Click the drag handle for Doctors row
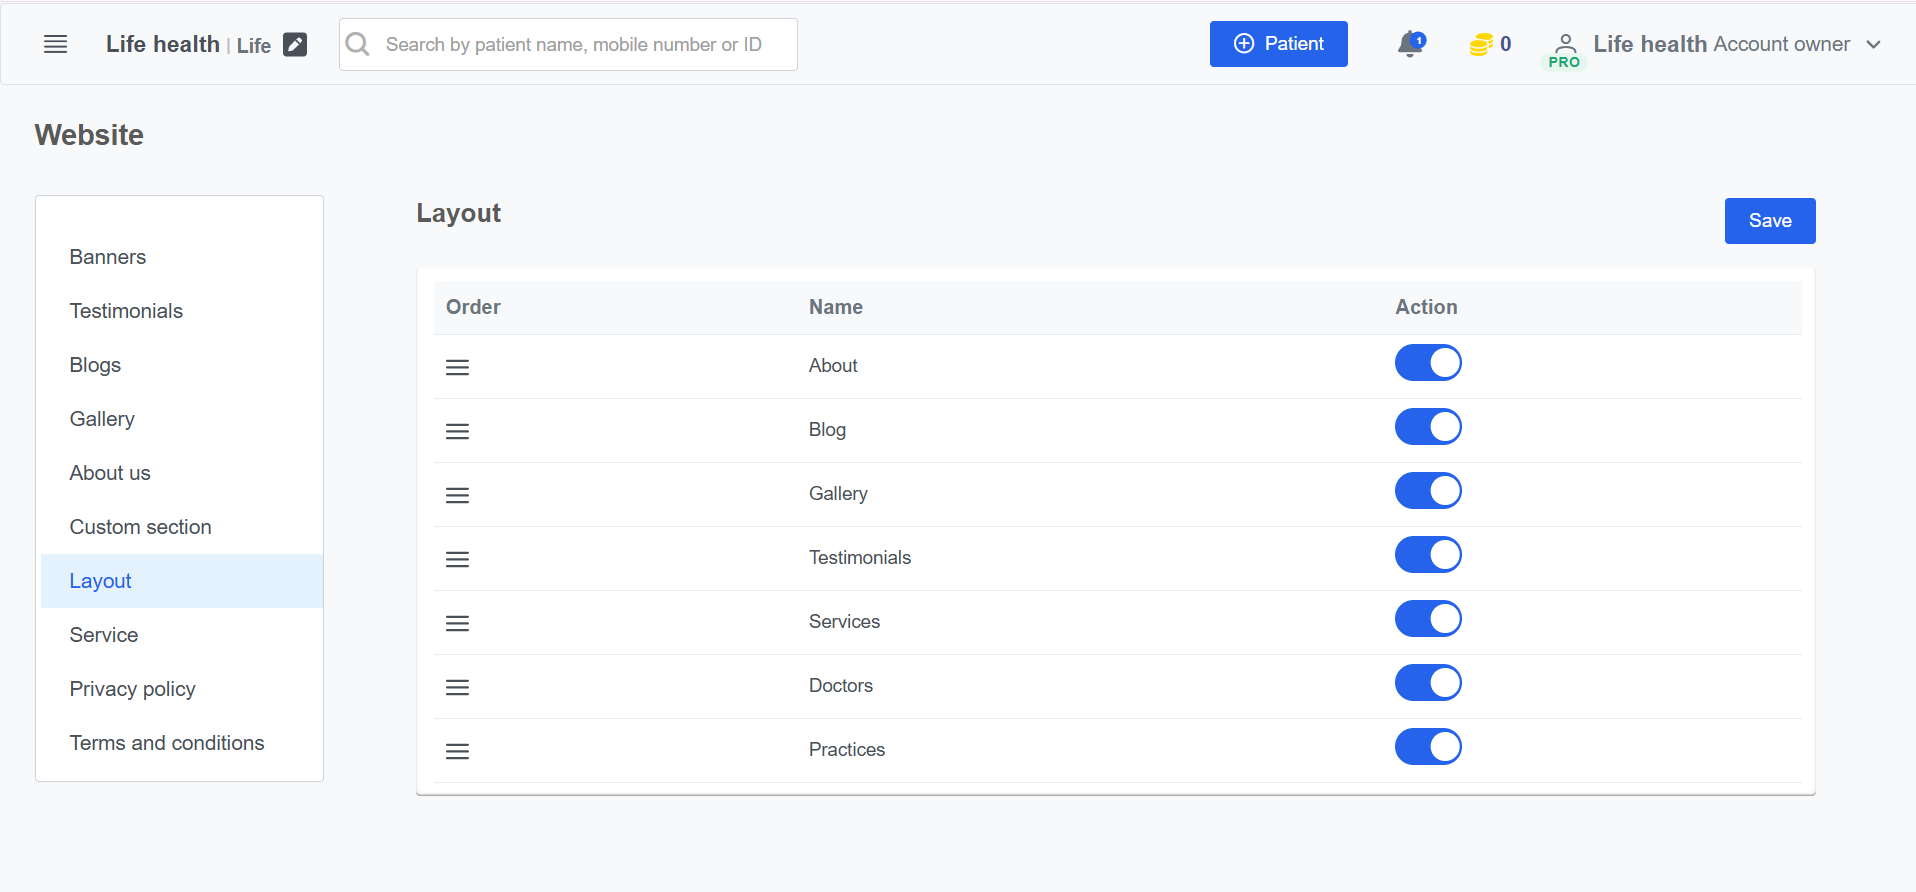The width and height of the screenshot is (1916, 892). [x=457, y=687]
